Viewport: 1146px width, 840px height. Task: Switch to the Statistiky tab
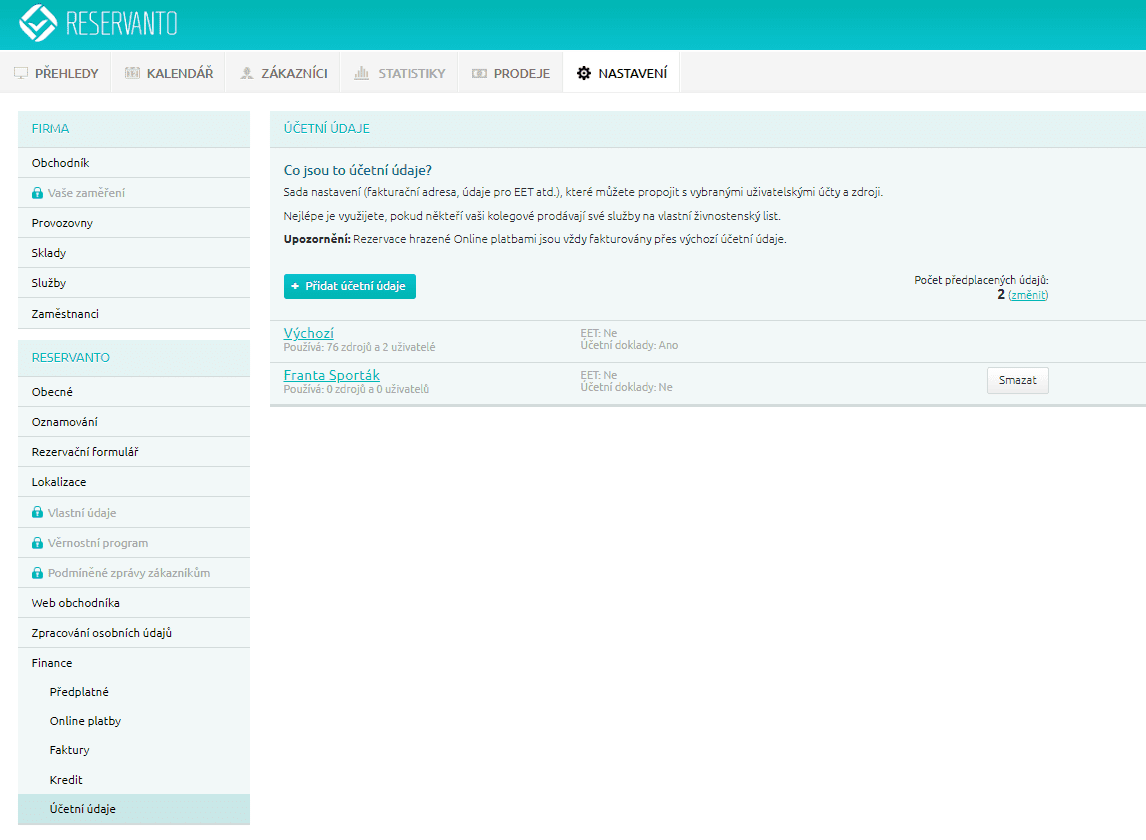point(399,73)
